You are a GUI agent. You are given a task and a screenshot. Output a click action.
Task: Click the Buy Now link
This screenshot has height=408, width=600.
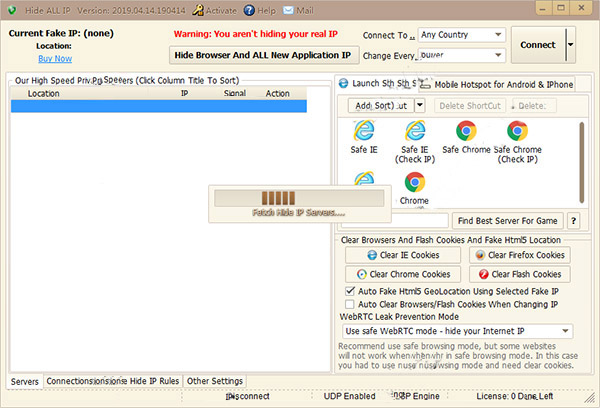[55, 59]
